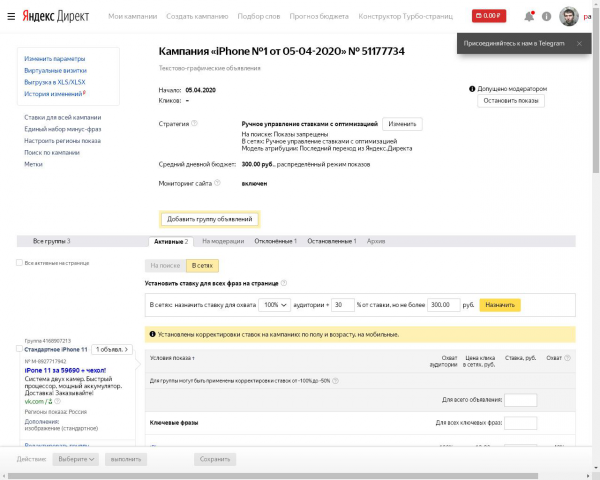Click the yellow Назначить button
The width and height of the screenshot is (600, 480).
(x=500, y=305)
